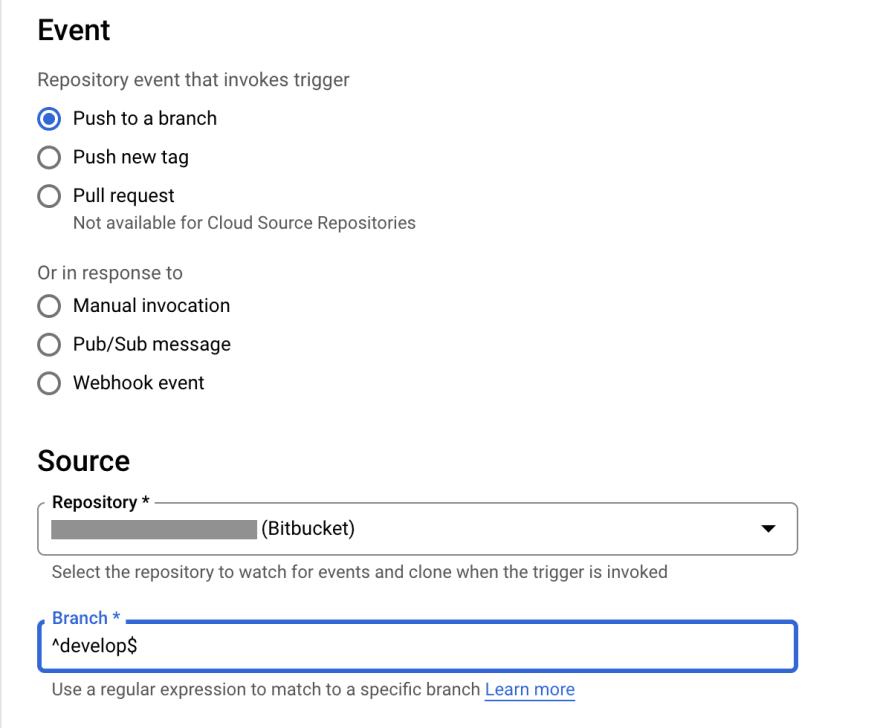Pick the Pub/Sub message radio button
This screenshot has height=728, width=880.
click(x=49, y=345)
